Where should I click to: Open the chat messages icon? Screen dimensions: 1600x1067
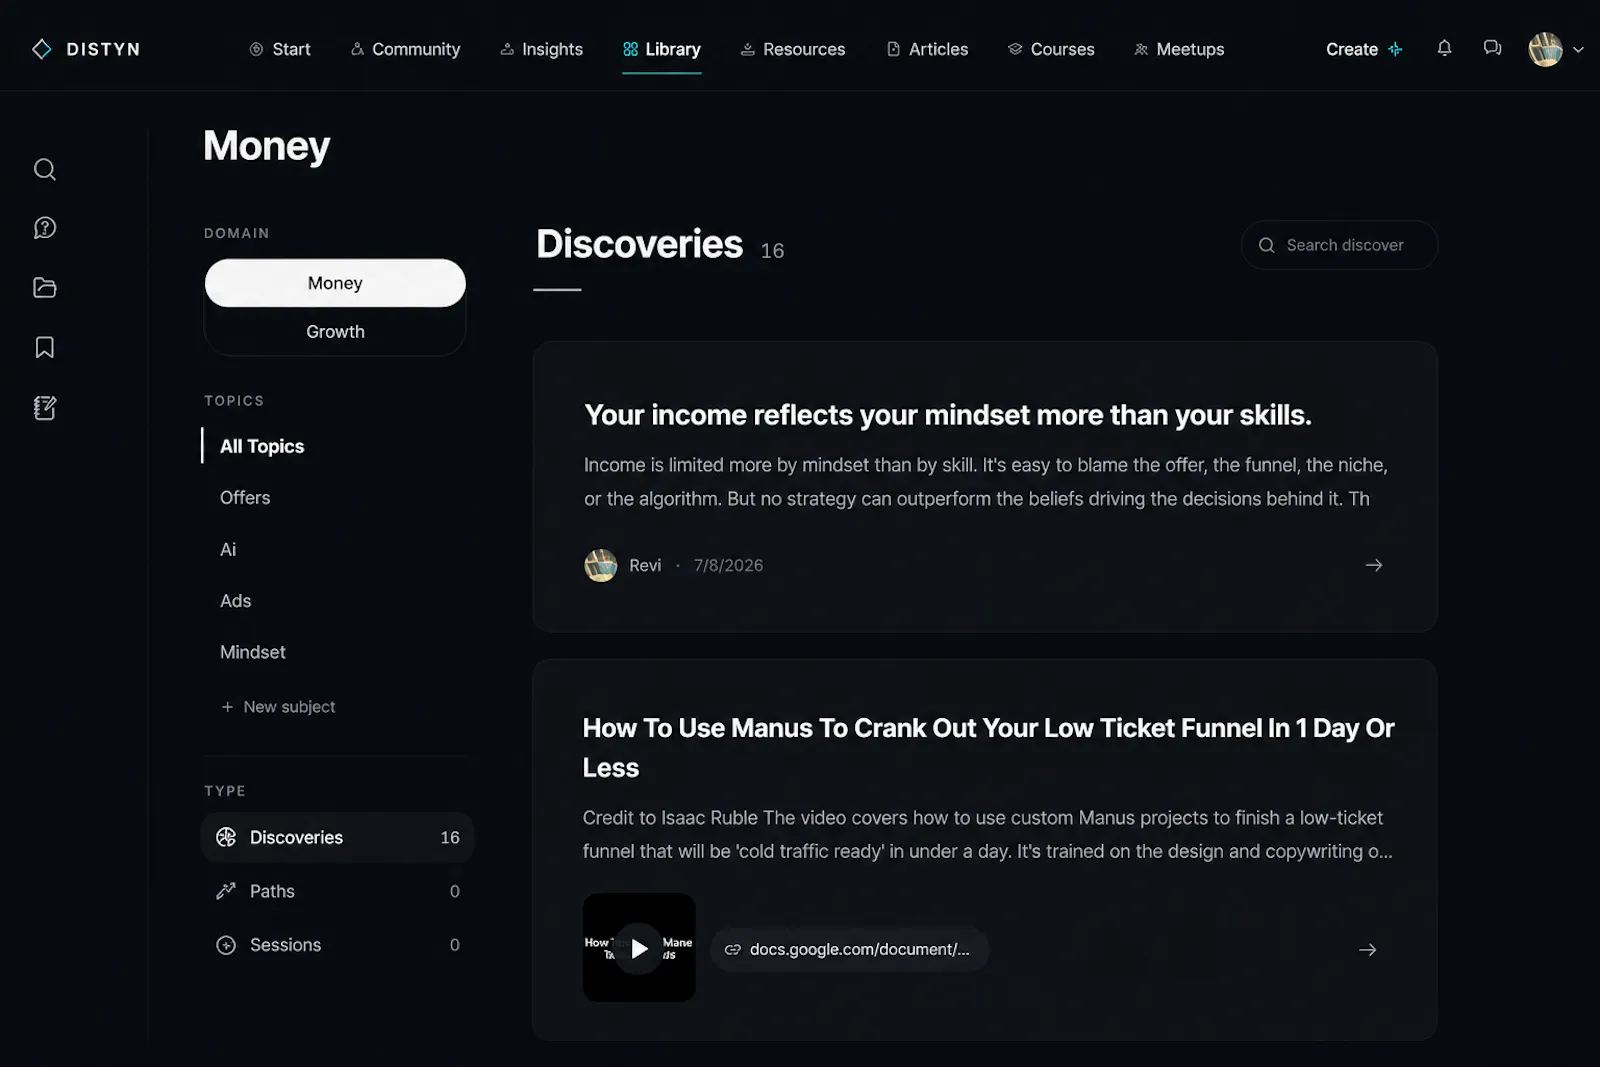(x=1492, y=48)
